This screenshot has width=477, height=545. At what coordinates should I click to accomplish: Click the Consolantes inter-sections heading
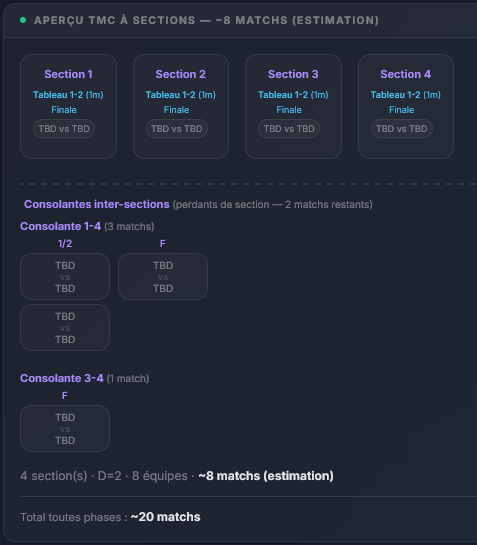click(x=97, y=204)
